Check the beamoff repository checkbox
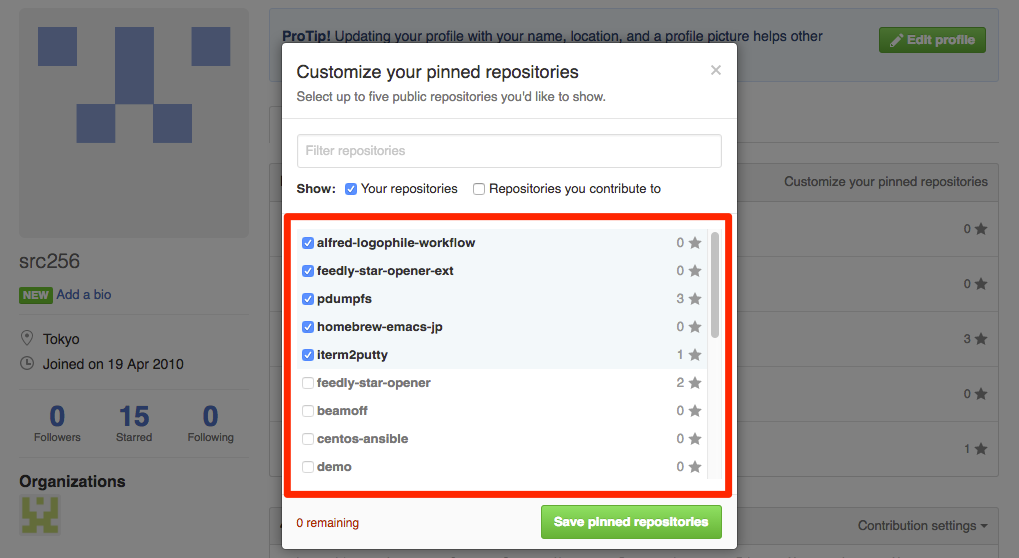The width and height of the screenshot is (1019, 558). click(x=308, y=411)
